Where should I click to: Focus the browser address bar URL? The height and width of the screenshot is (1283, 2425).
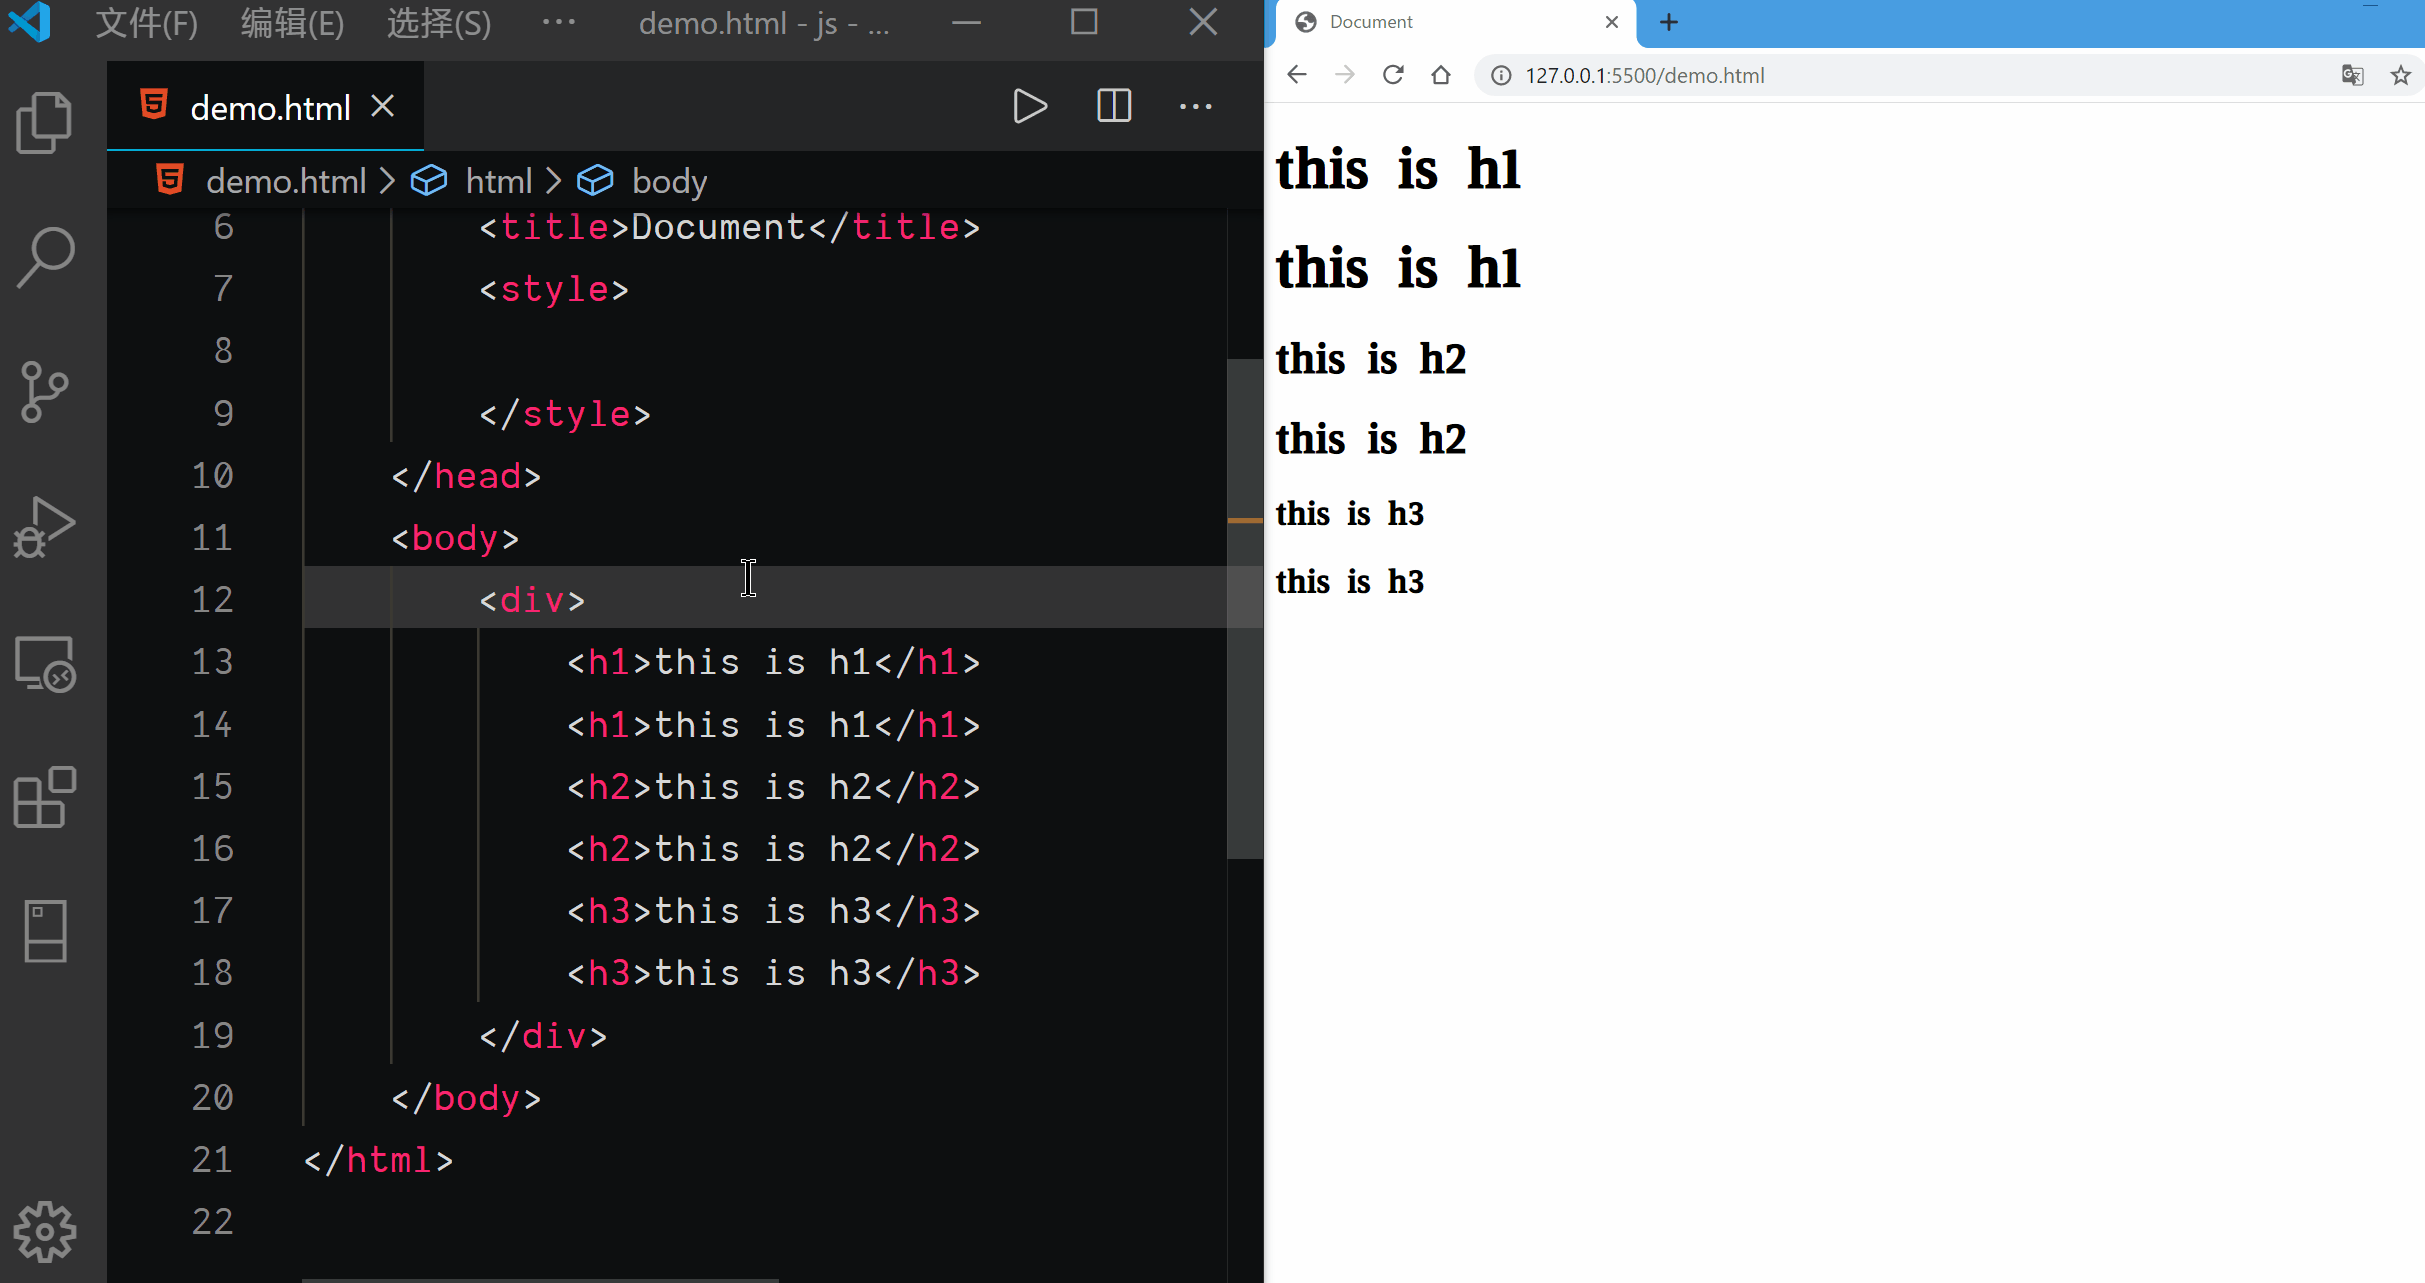1644,75
